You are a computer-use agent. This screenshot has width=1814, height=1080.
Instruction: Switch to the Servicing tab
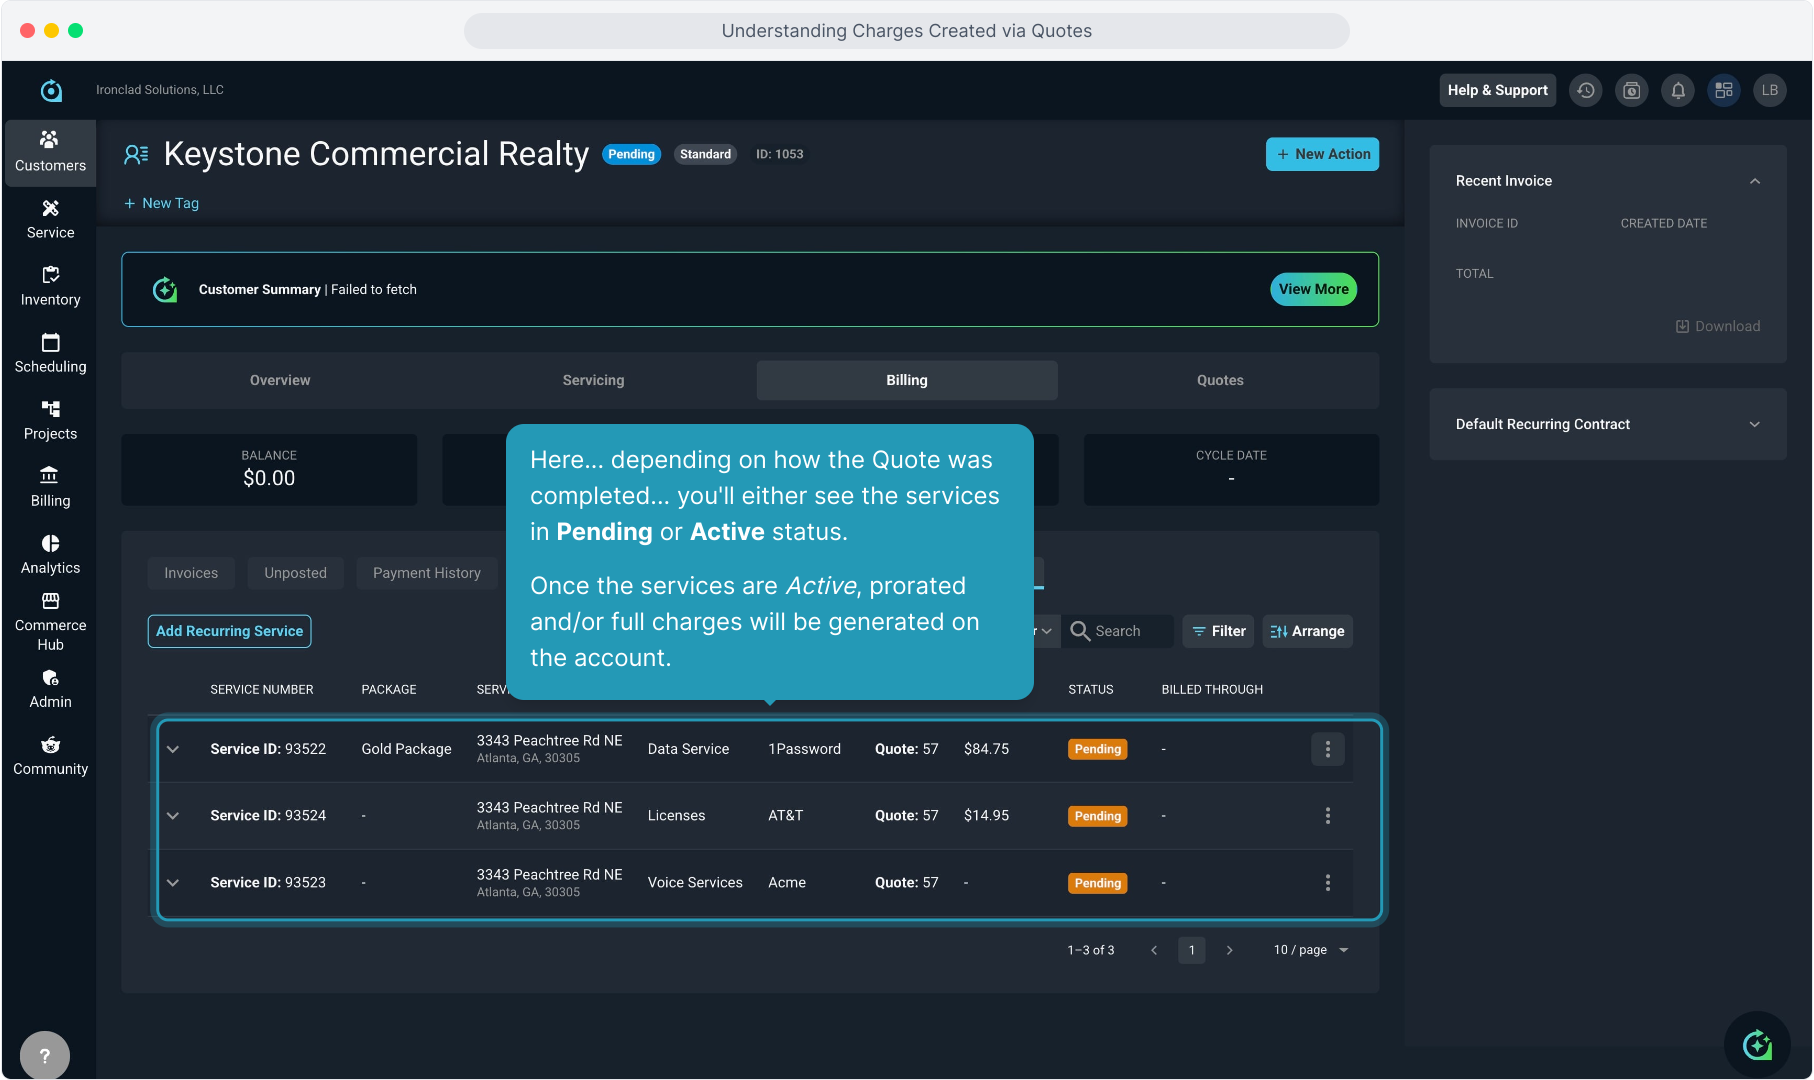[593, 380]
